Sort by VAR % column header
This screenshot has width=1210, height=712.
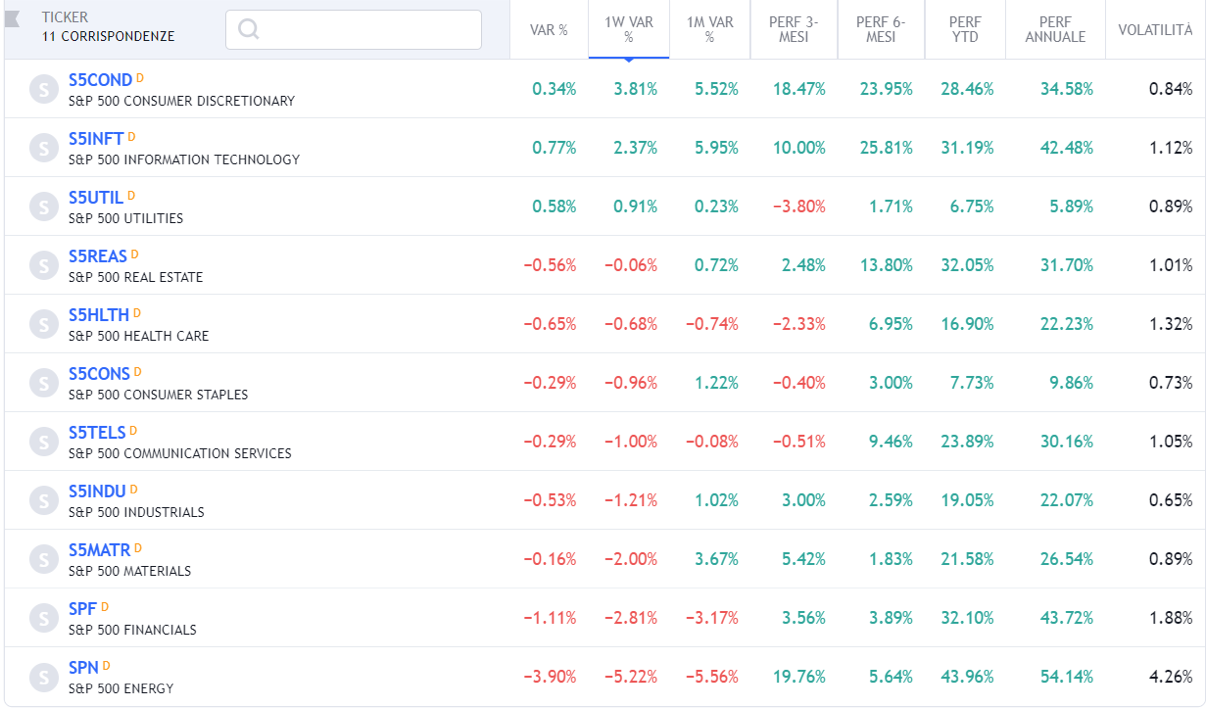pos(548,30)
